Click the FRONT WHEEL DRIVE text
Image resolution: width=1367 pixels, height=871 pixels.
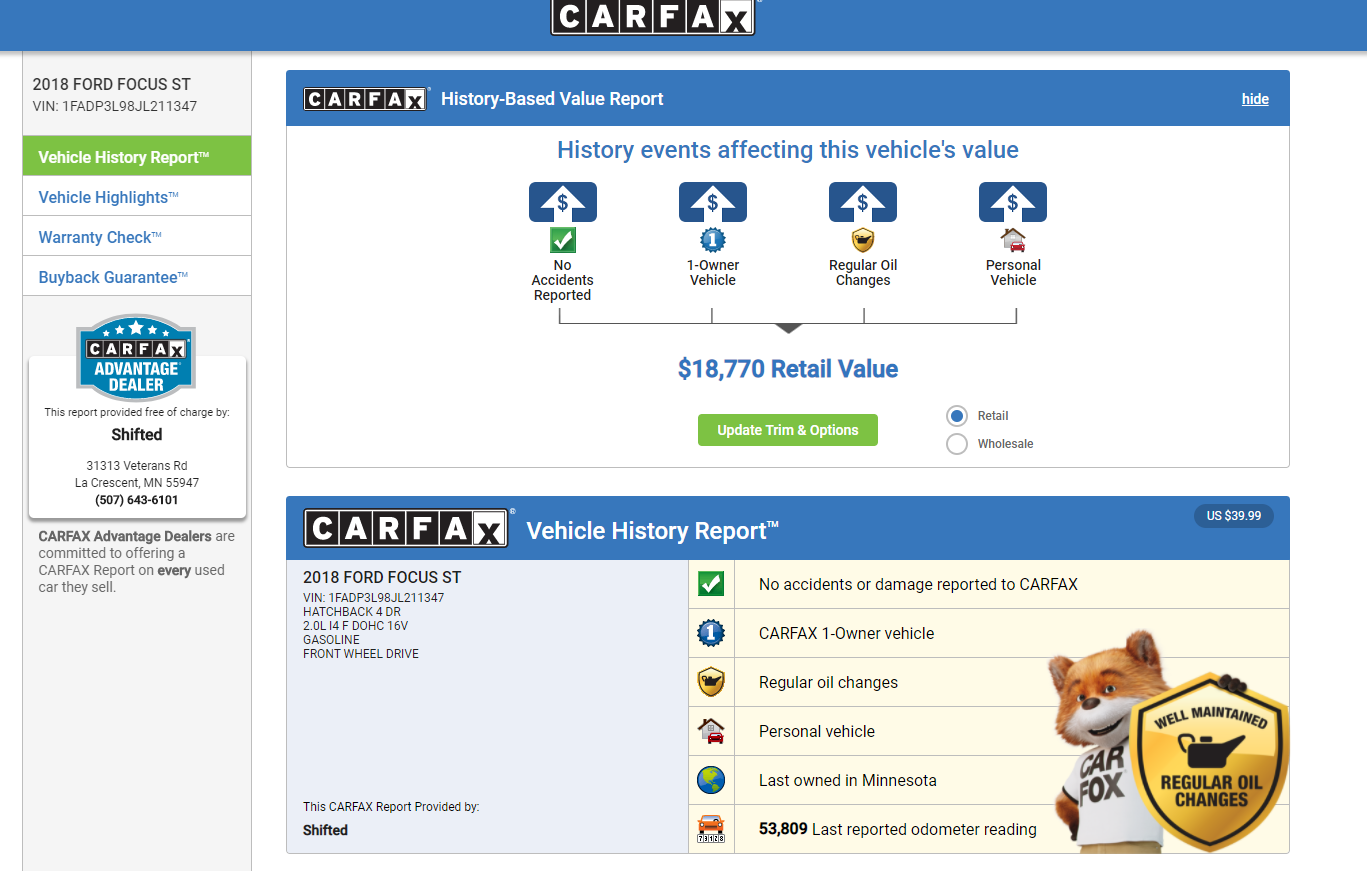point(361,654)
